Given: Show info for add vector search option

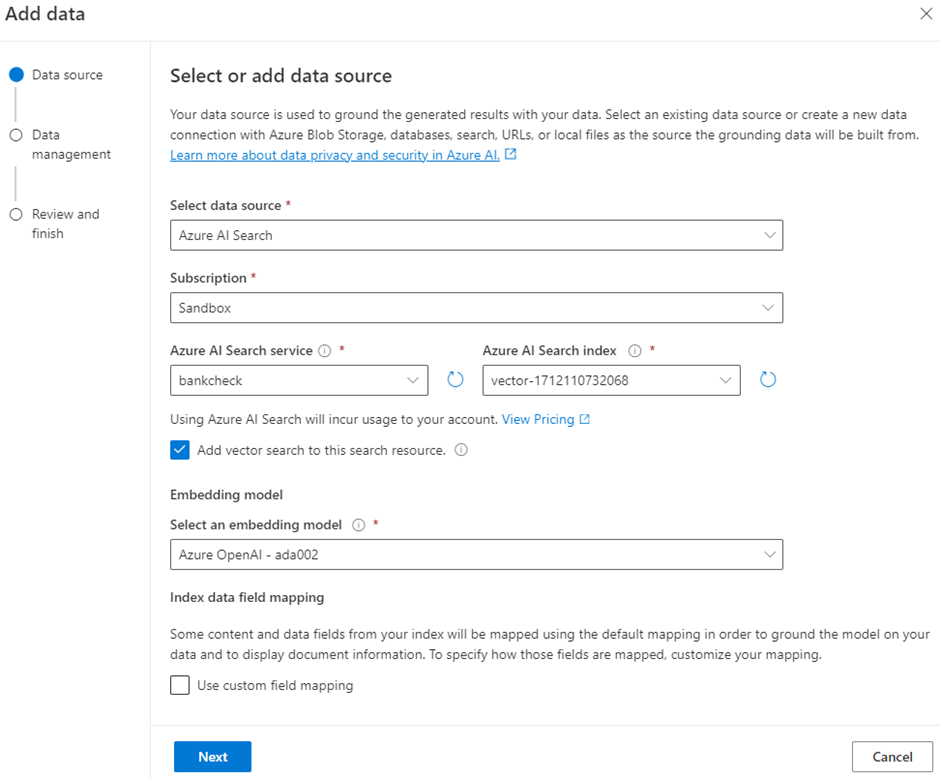Looking at the screenshot, I should pyautogui.click(x=461, y=450).
